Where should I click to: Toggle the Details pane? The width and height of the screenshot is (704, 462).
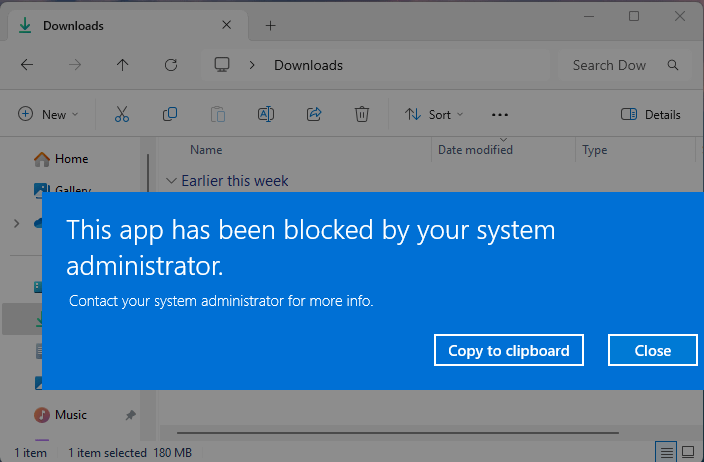click(650, 114)
